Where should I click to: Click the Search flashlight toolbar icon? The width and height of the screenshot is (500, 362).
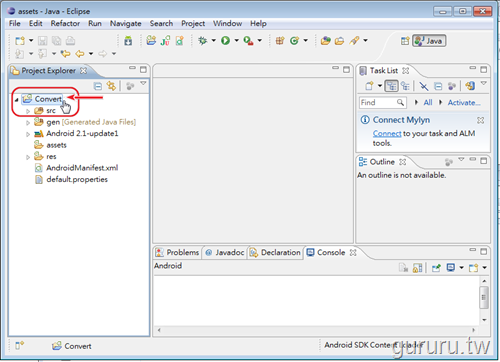[x=354, y=41]
